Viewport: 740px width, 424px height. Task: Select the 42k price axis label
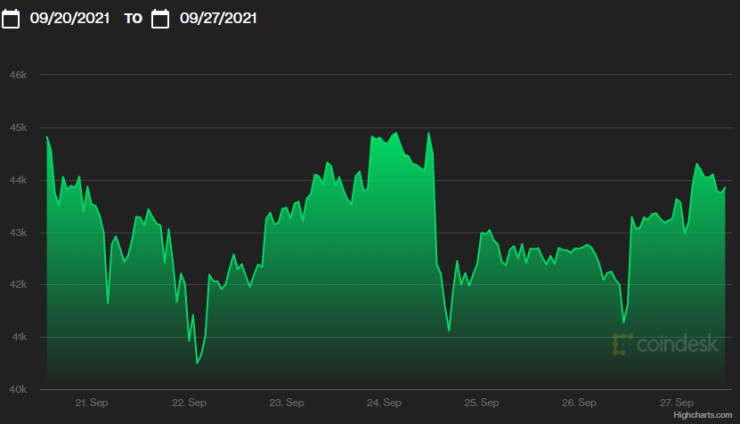(x=18, y=285)
